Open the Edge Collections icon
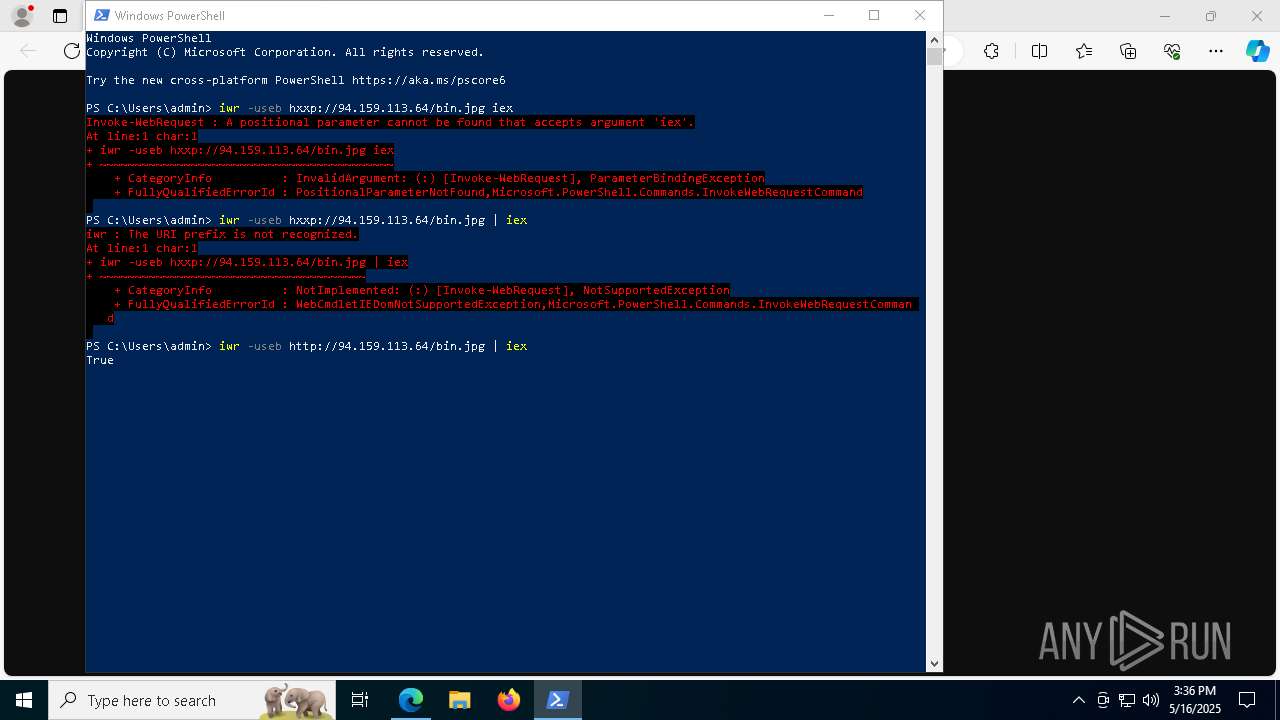This screenshot has width=1280, height=720. click(1128, 51)
